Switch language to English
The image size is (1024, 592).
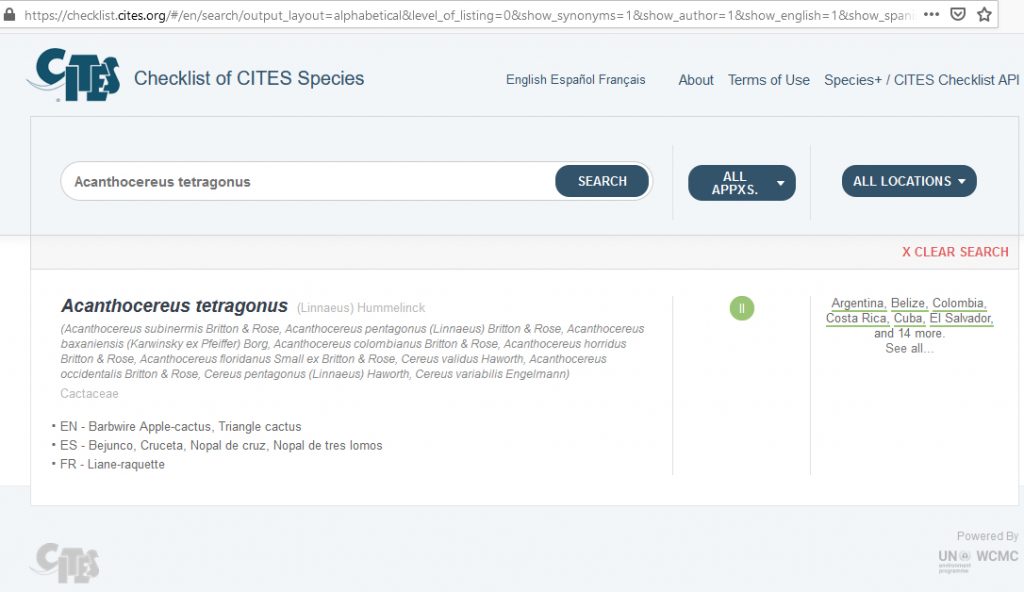tap(526, 80)
